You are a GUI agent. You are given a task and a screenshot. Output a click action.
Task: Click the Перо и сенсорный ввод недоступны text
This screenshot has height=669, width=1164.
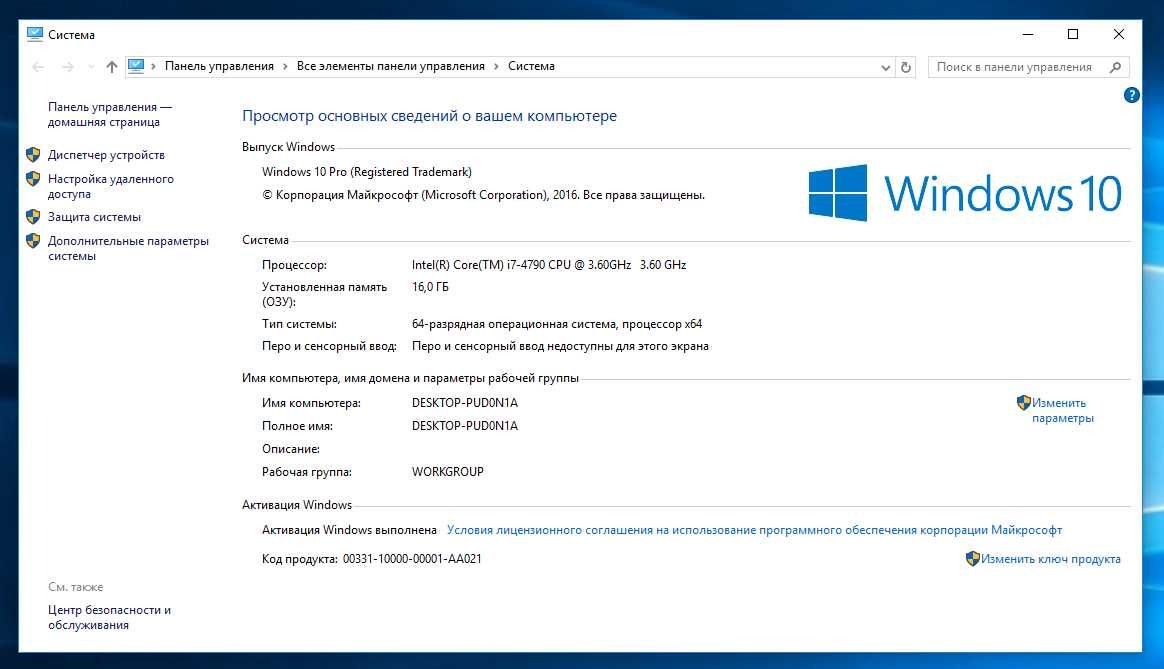(560, 346)
